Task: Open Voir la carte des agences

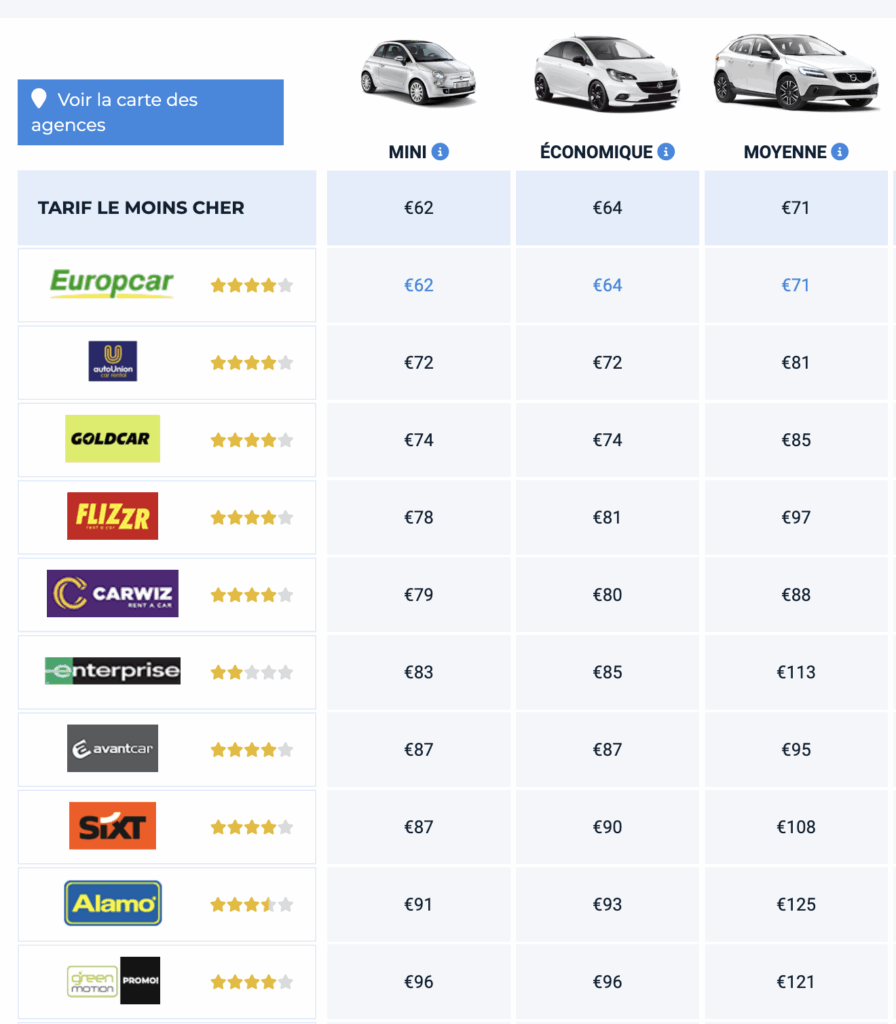Action: 150,112
